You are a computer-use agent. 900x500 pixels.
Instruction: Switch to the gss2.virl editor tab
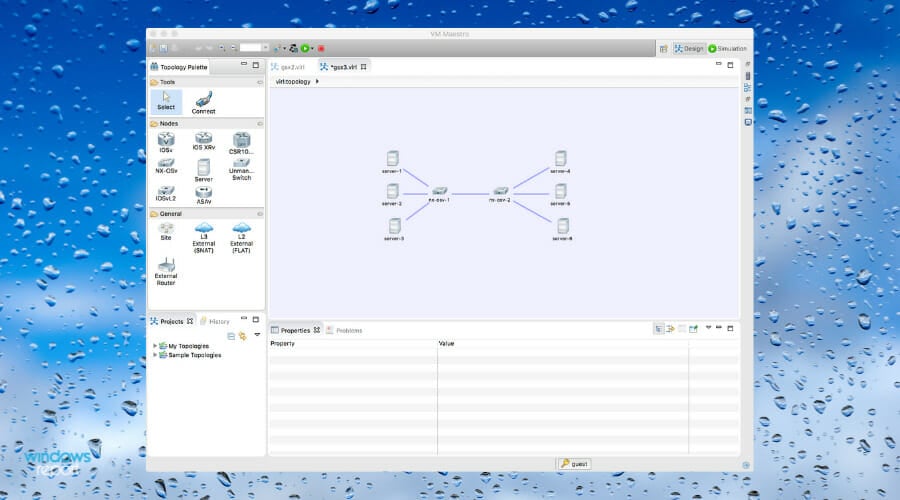288,67
